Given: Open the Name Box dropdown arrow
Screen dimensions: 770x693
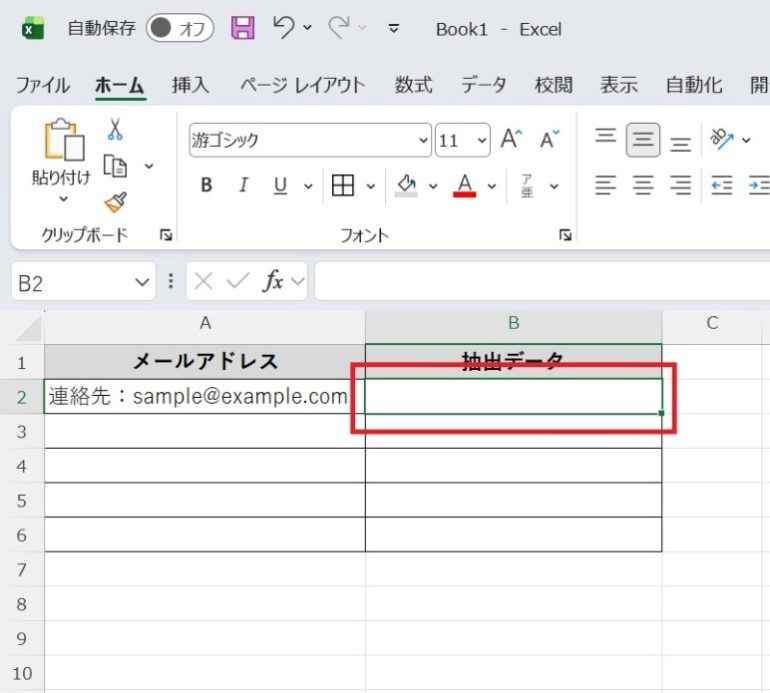Looking at the screenshot, I should (142, 282).
